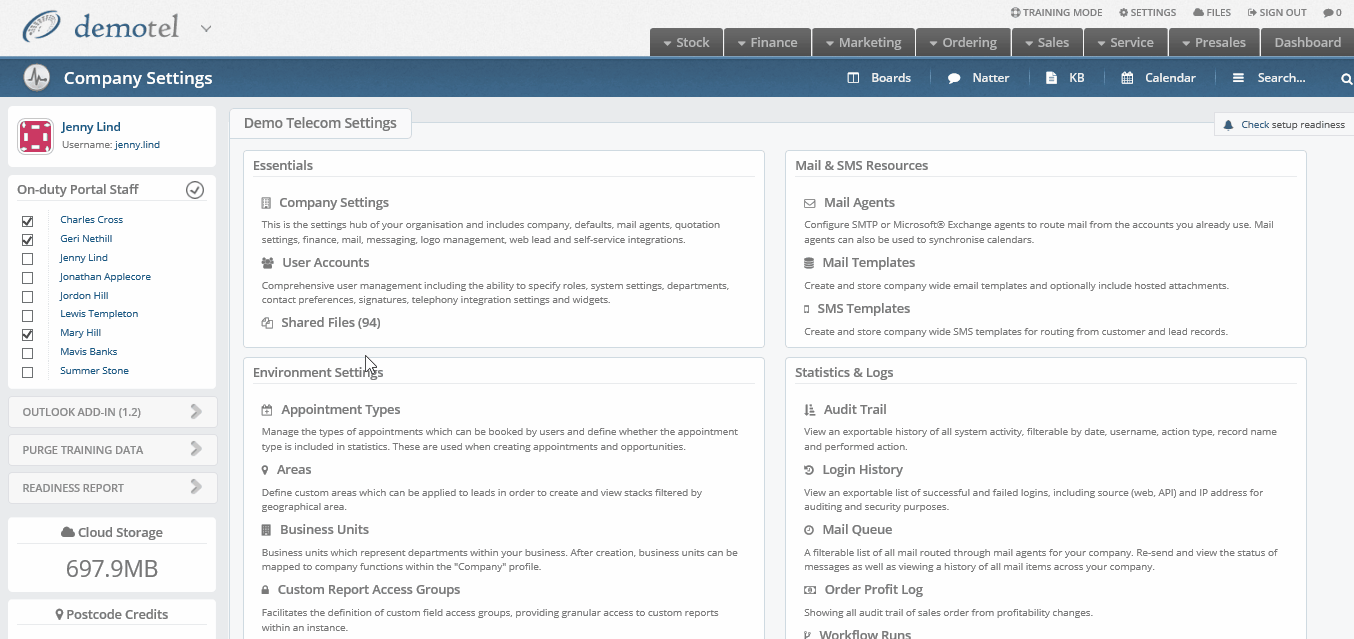Image resolution: width=1354 pixels, height=639 pixels.
Task: Click the magnifying glass search icon
Action: point(1346,78)
